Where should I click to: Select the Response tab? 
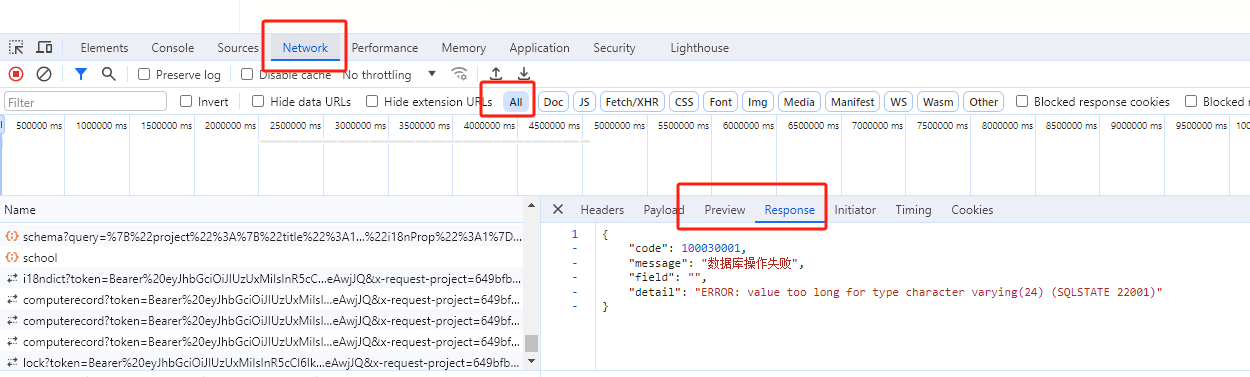(790, 210)
